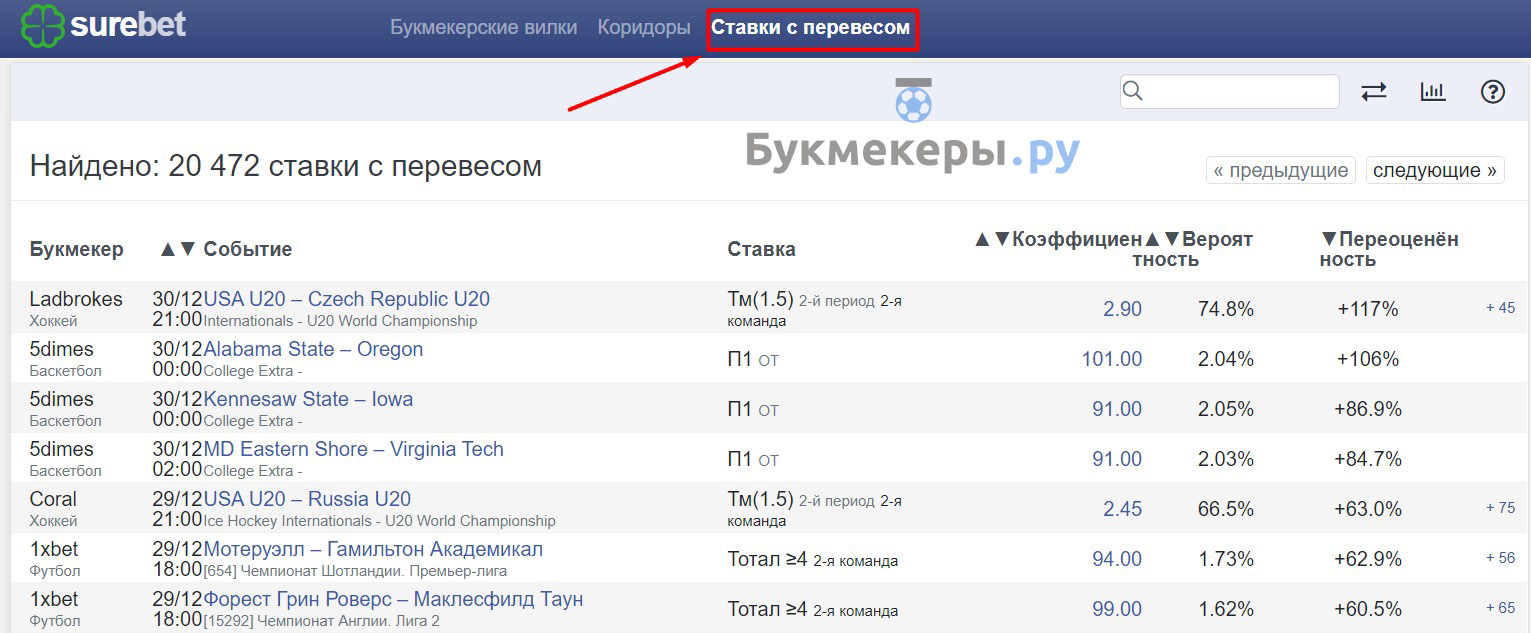1531x633 pixels.
Task: Expand + 56 more bets
Action: coord(1500,558)
